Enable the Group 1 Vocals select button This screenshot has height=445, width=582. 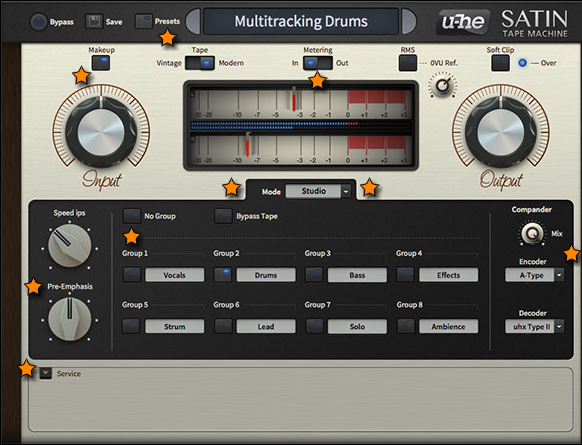[x=132, y=275]
